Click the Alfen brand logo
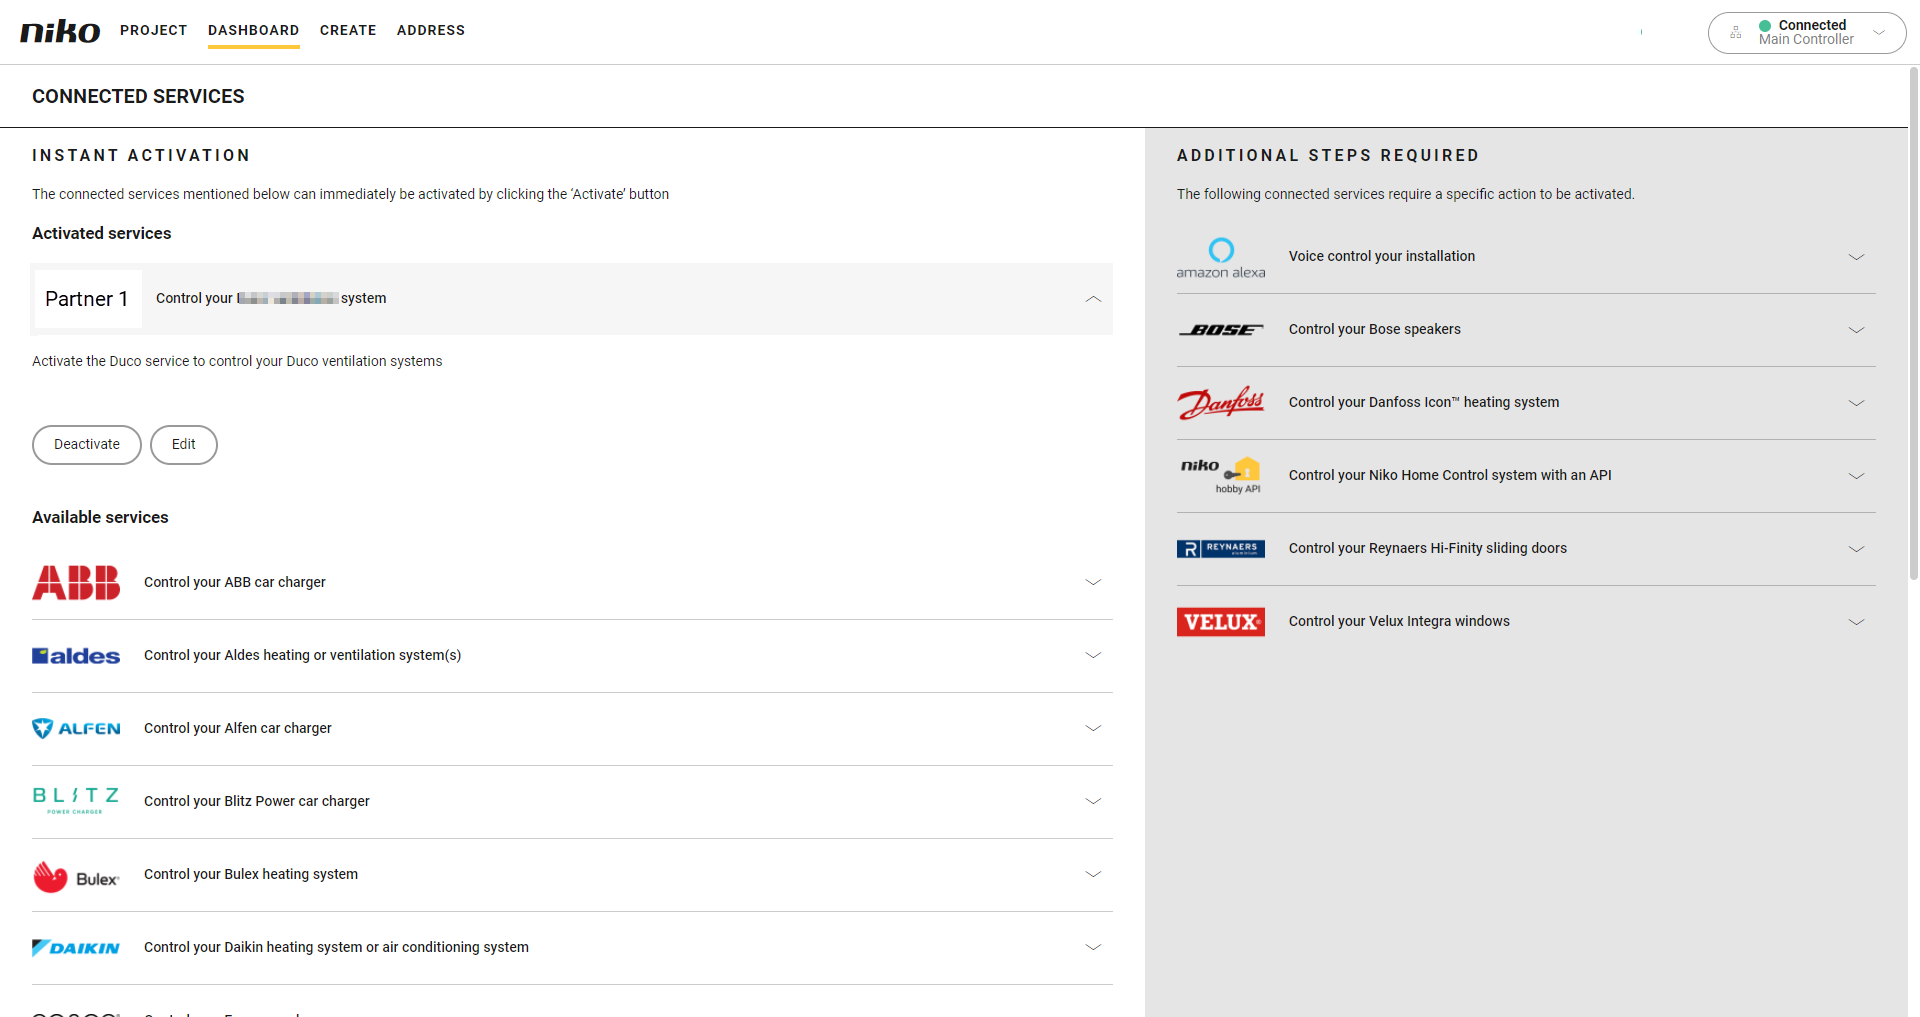 (x=76, y=728)
